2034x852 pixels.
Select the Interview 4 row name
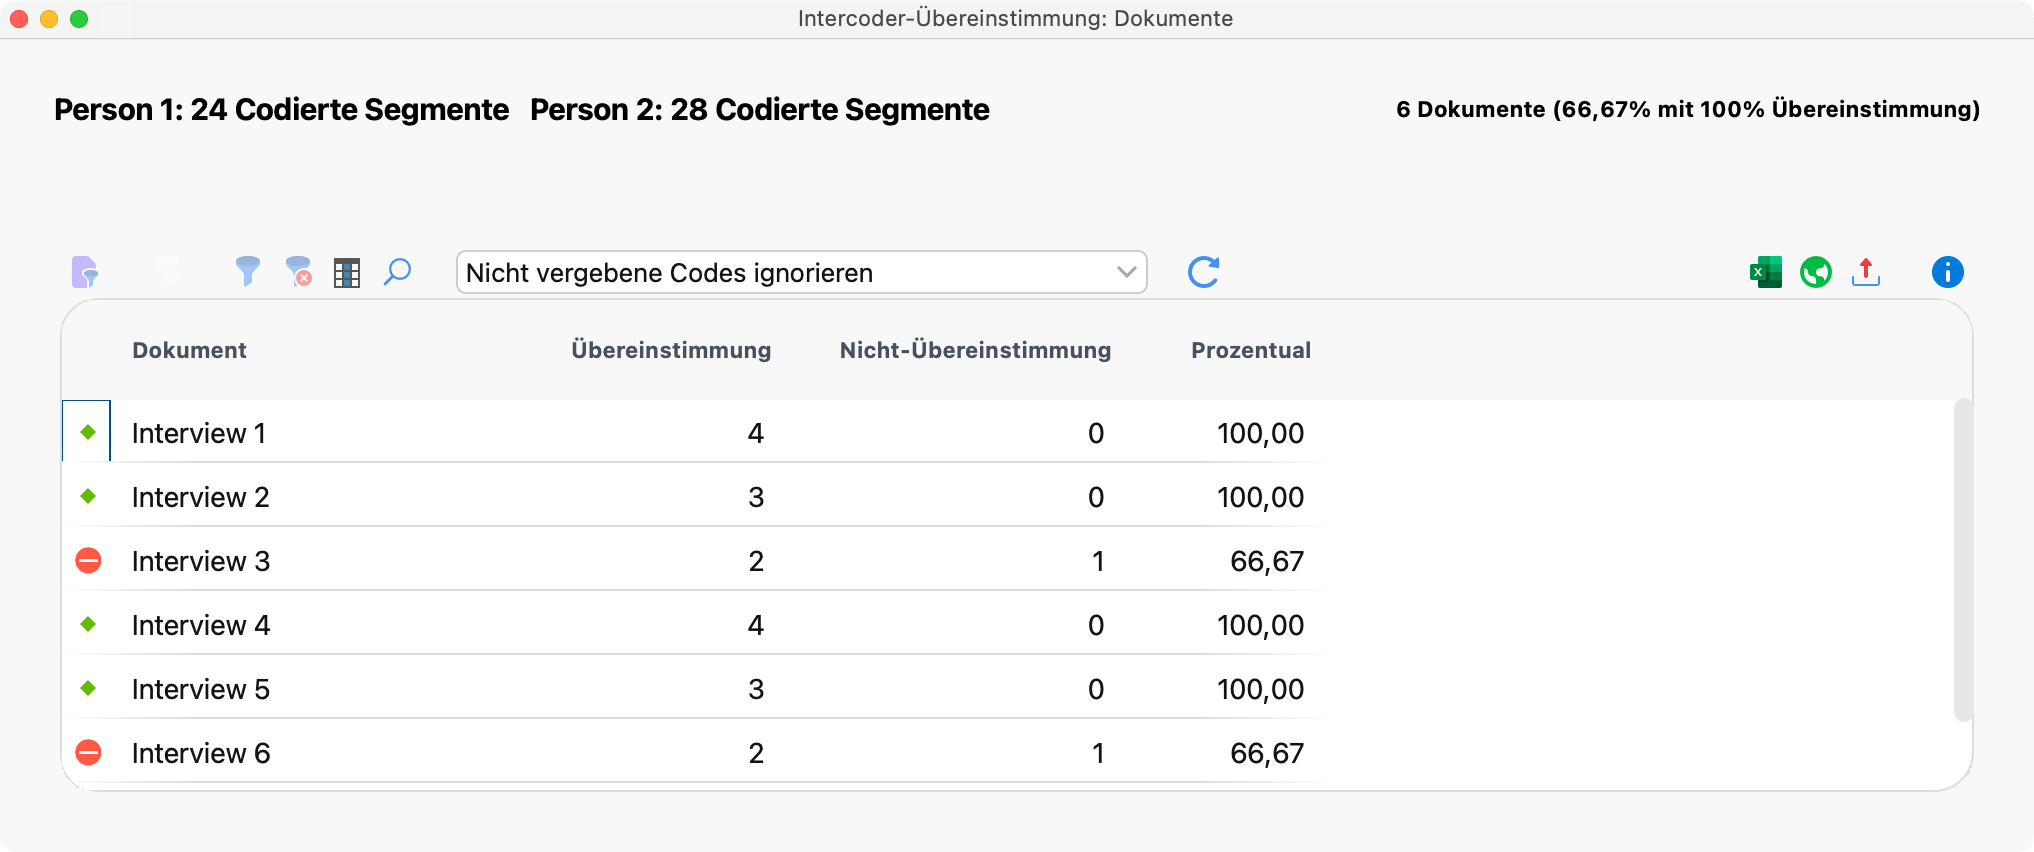tap(201, 625)
